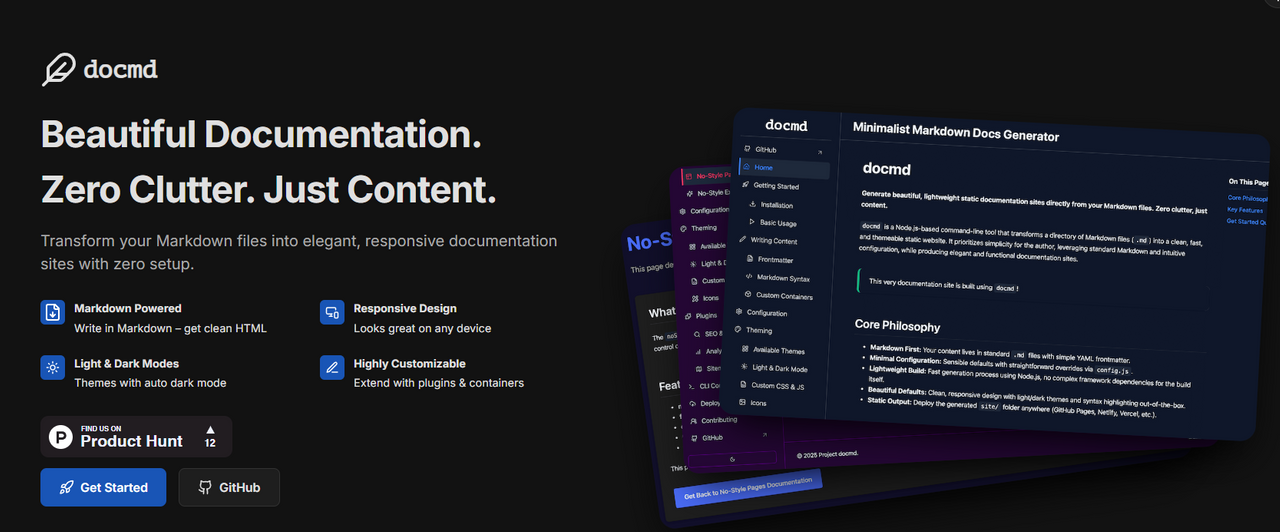The image size is (1280, 532).
Task: Click the docmd logo atop the front preview sidebar
Action: (x=786, y=125)
